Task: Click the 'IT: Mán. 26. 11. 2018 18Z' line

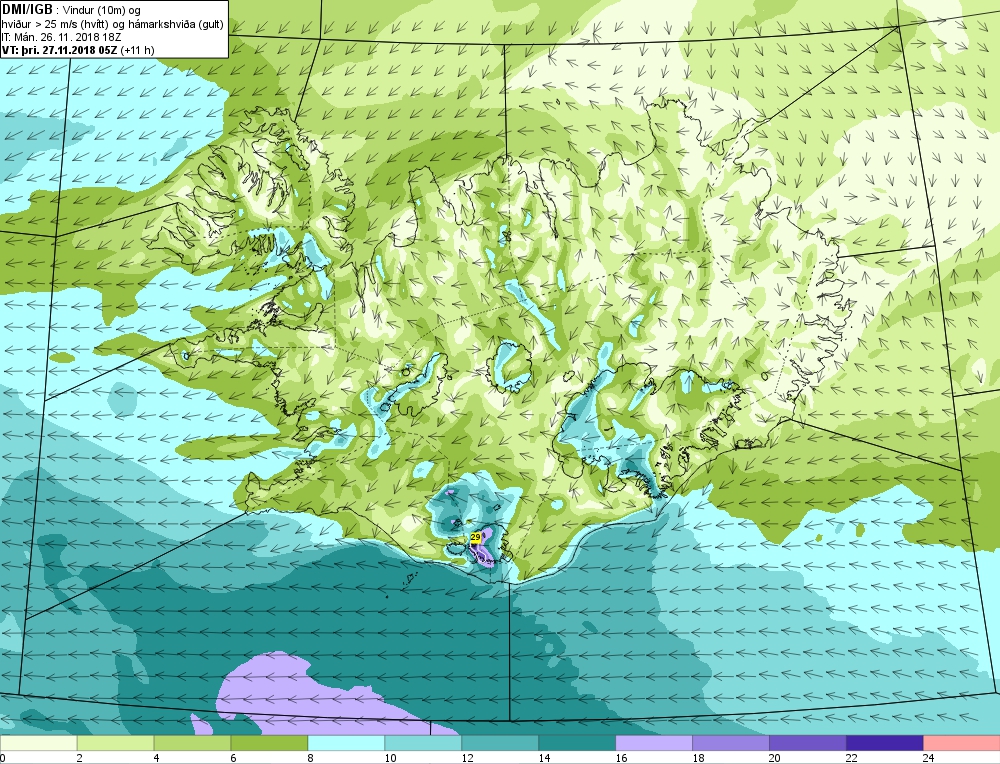Action: [x=61, y=37]
